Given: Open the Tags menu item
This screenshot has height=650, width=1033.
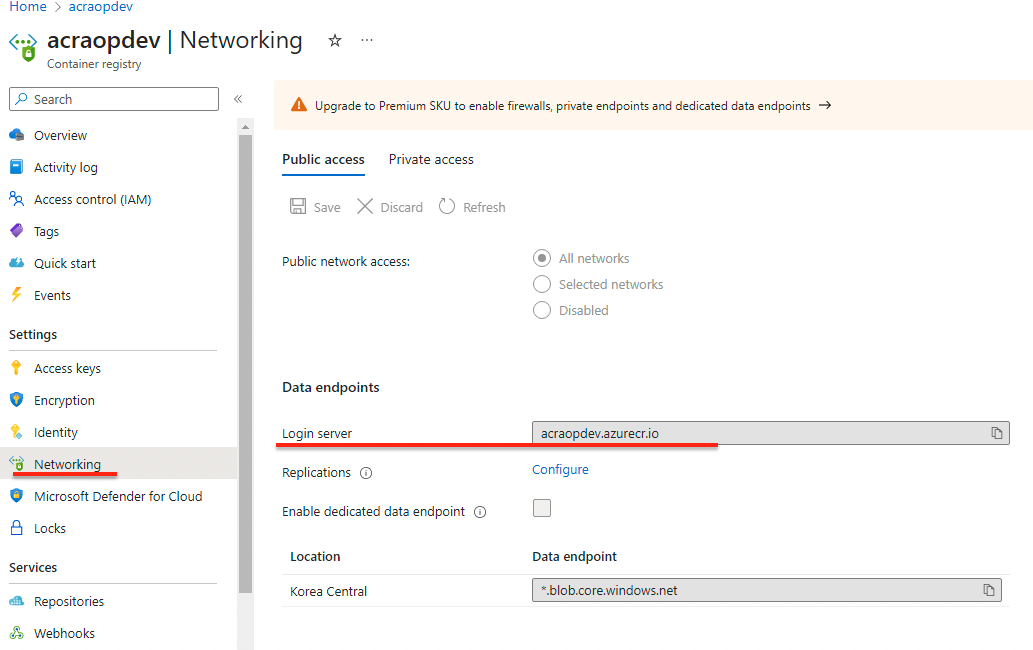Looking at the screenshot, I should 47,231.
